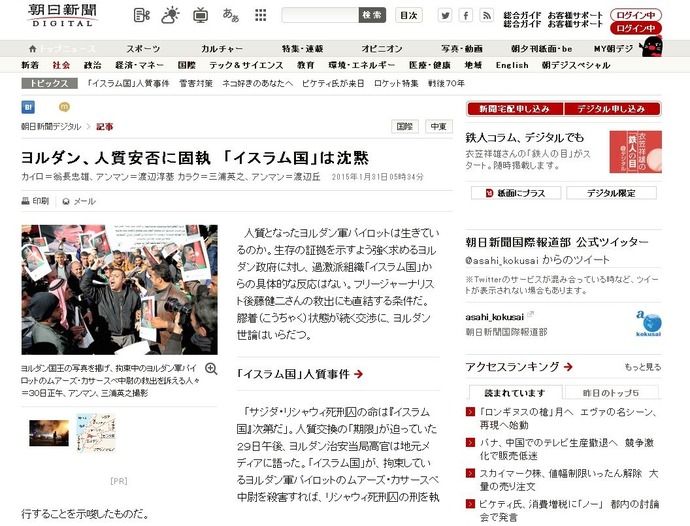690x526 pixels.
Task: Click the 検索 search button
Action: 372,15
